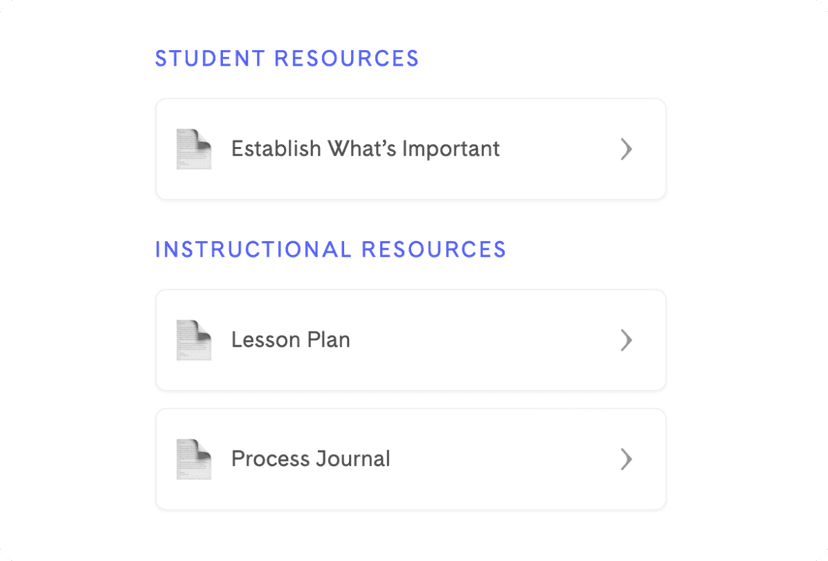Open the Lesson Plan resource card
828x561 pixels.
411,340
